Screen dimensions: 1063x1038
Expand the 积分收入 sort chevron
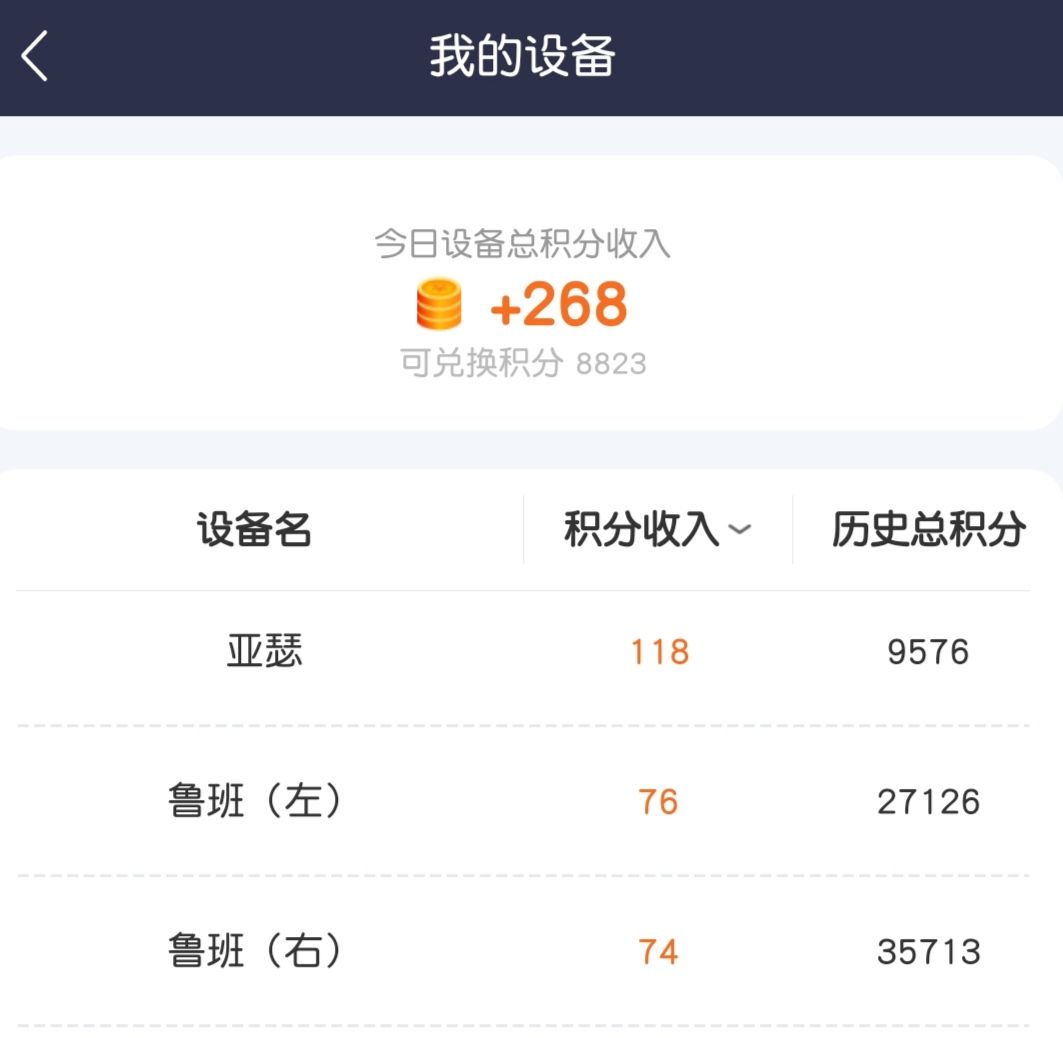tap(740, 529)
